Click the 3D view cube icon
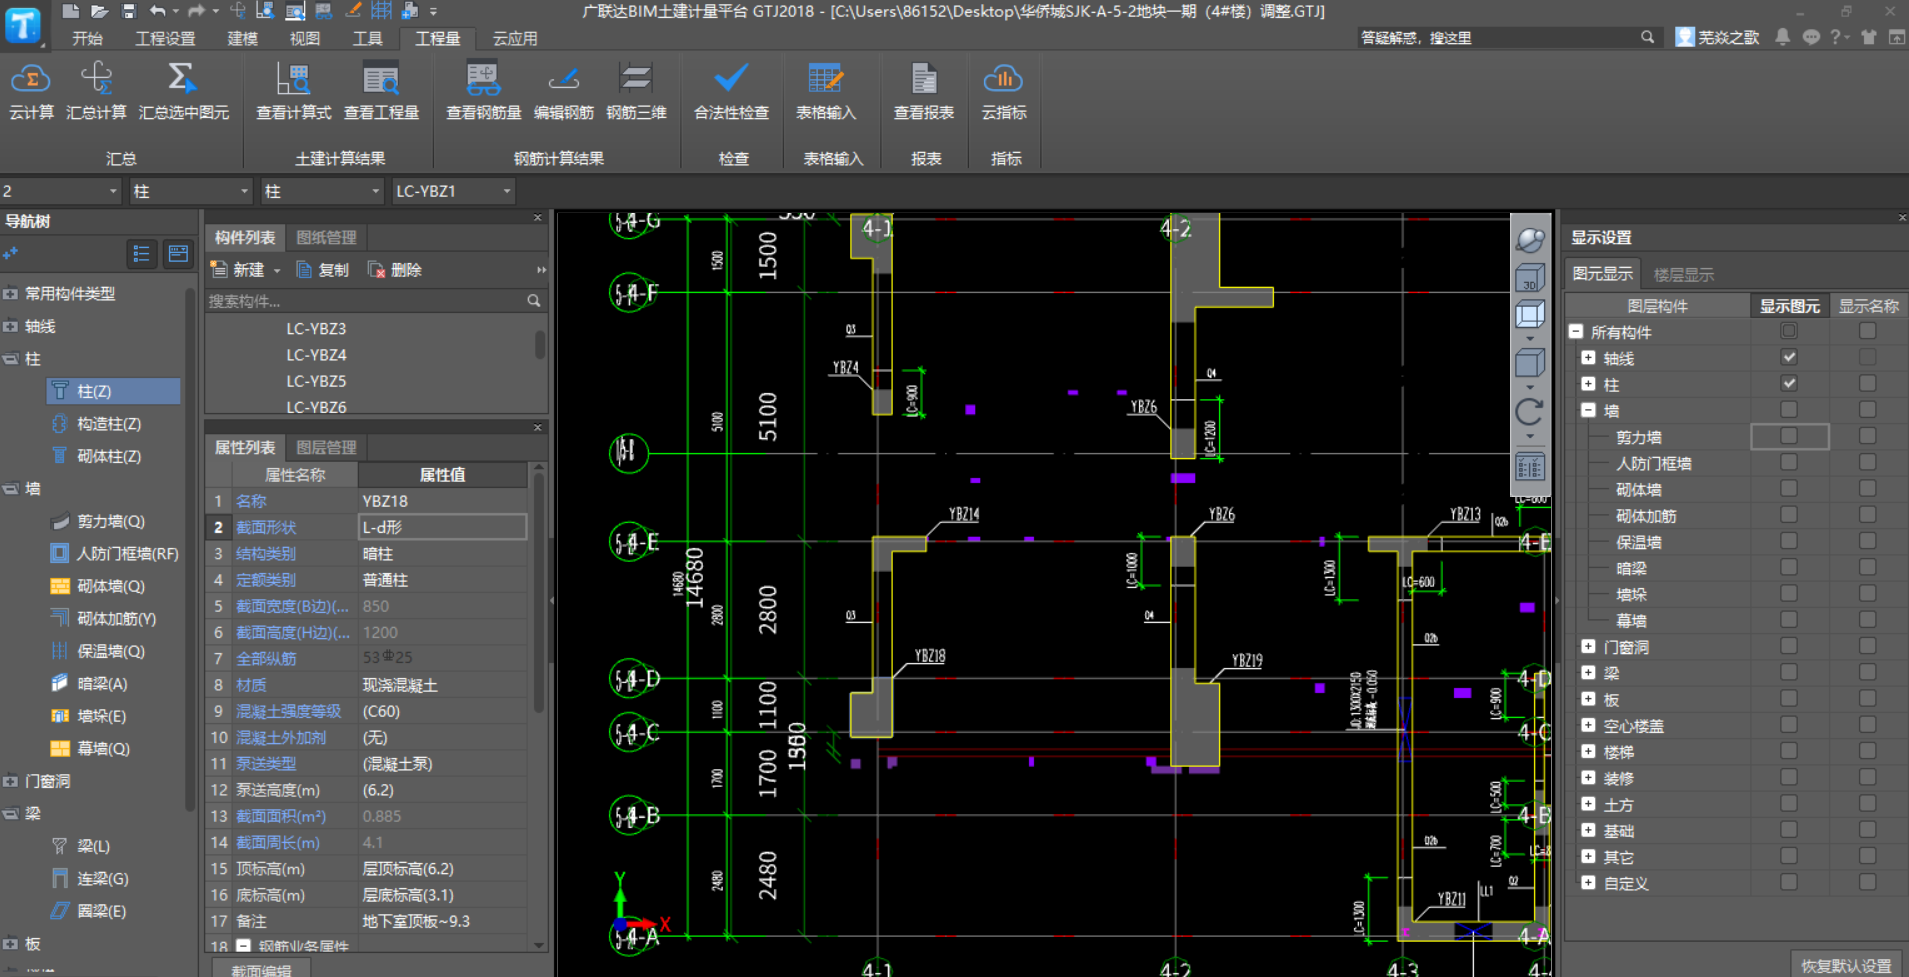Viewport: 1909px width, 977px height. point(1530,278)
